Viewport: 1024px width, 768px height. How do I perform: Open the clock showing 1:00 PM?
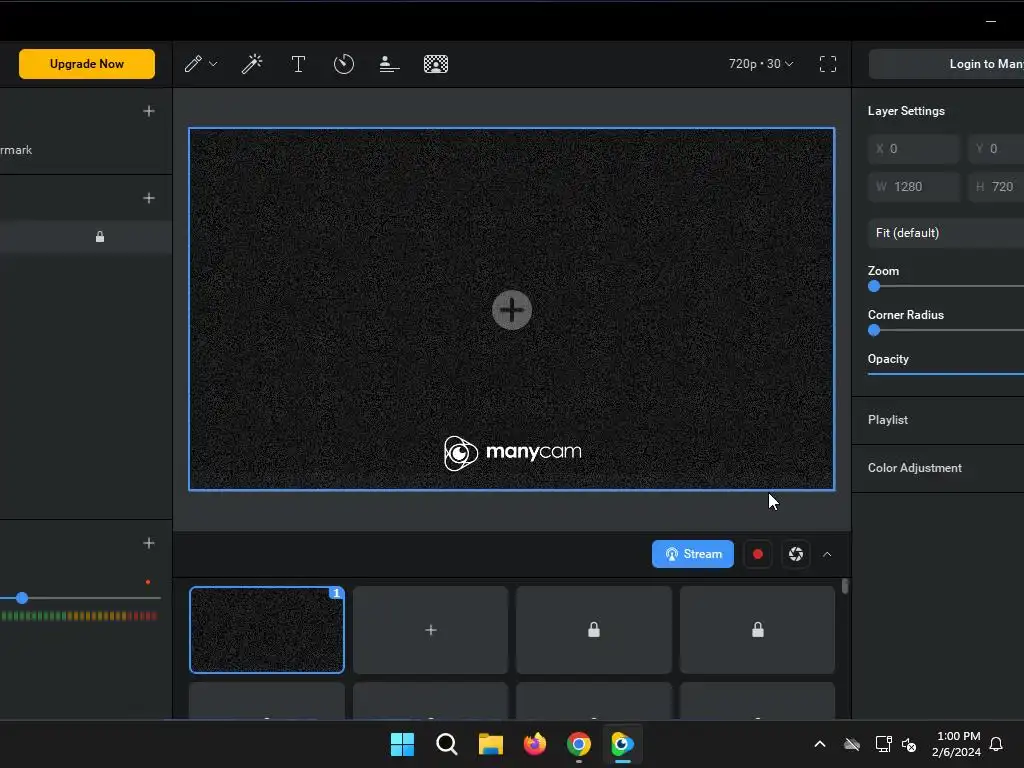coord(957,744)
